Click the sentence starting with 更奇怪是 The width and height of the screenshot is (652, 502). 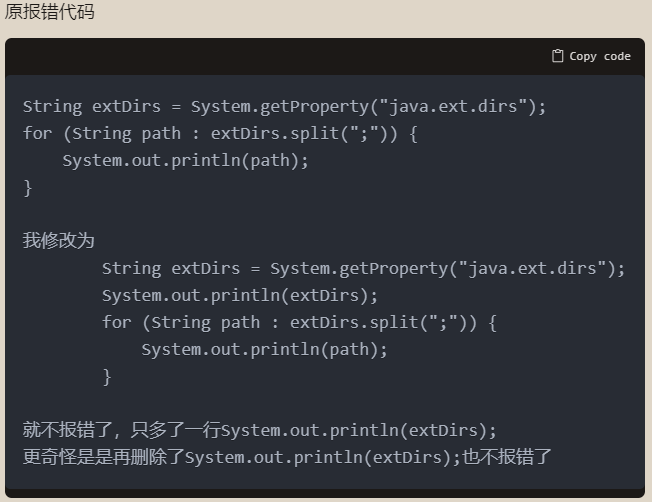coord(287,457)
